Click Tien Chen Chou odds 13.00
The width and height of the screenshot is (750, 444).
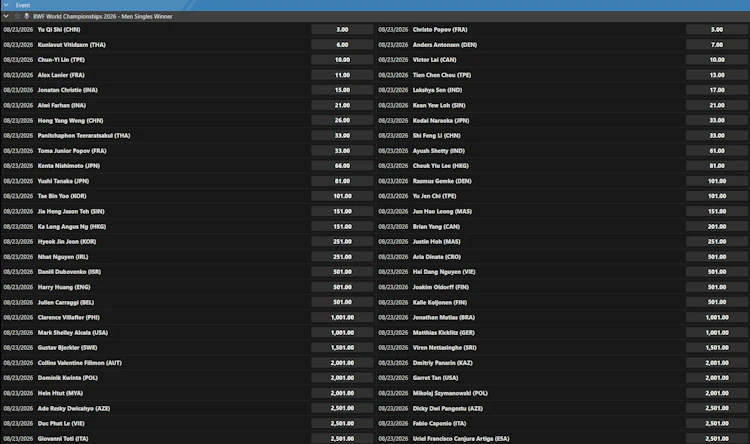[717, 75]
